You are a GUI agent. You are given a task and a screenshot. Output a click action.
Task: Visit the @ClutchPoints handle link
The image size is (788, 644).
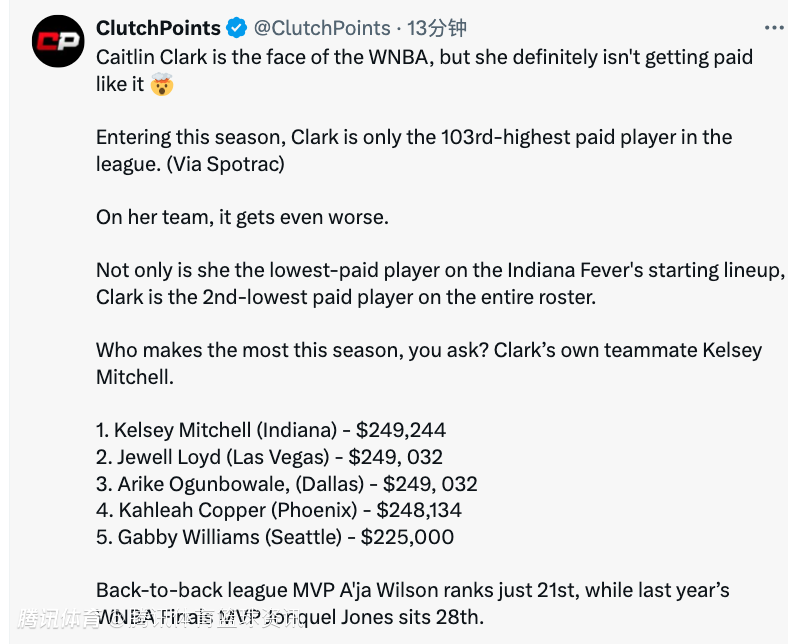pos(322,28)
